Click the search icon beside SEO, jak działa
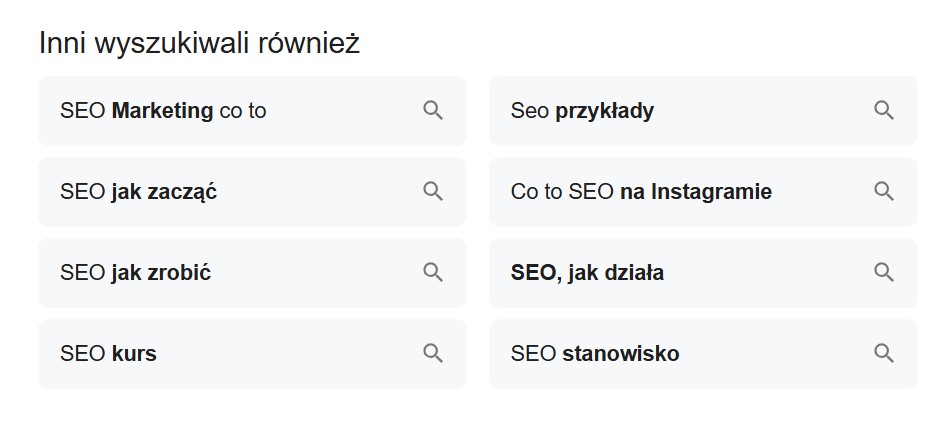Screen dimensions: 937x425 884,272
